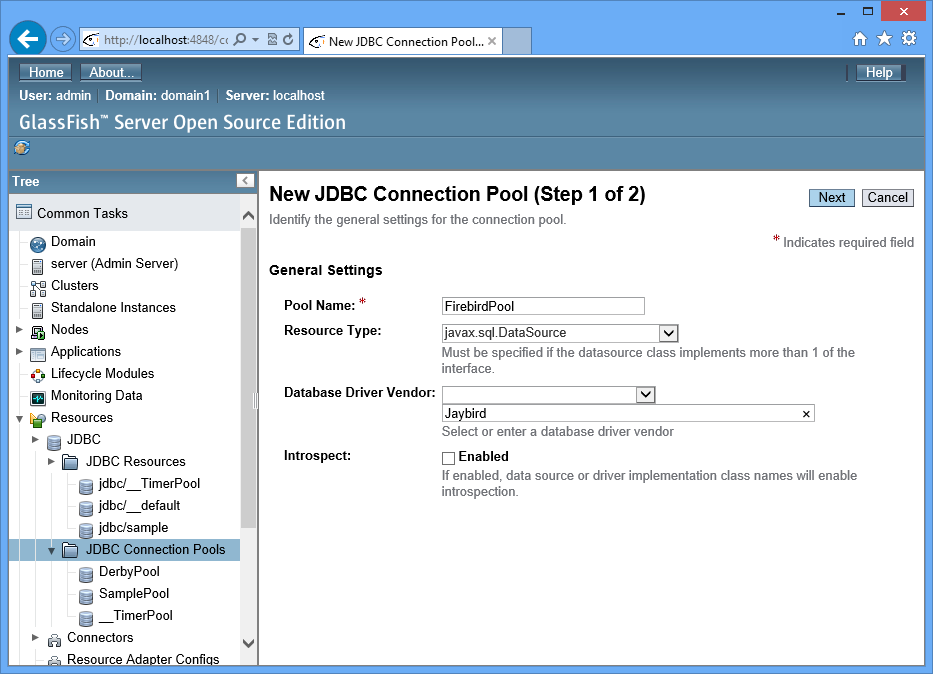The image size is (933, 674).
Task: Click the Home button in header
Action: tap(46, 72)
